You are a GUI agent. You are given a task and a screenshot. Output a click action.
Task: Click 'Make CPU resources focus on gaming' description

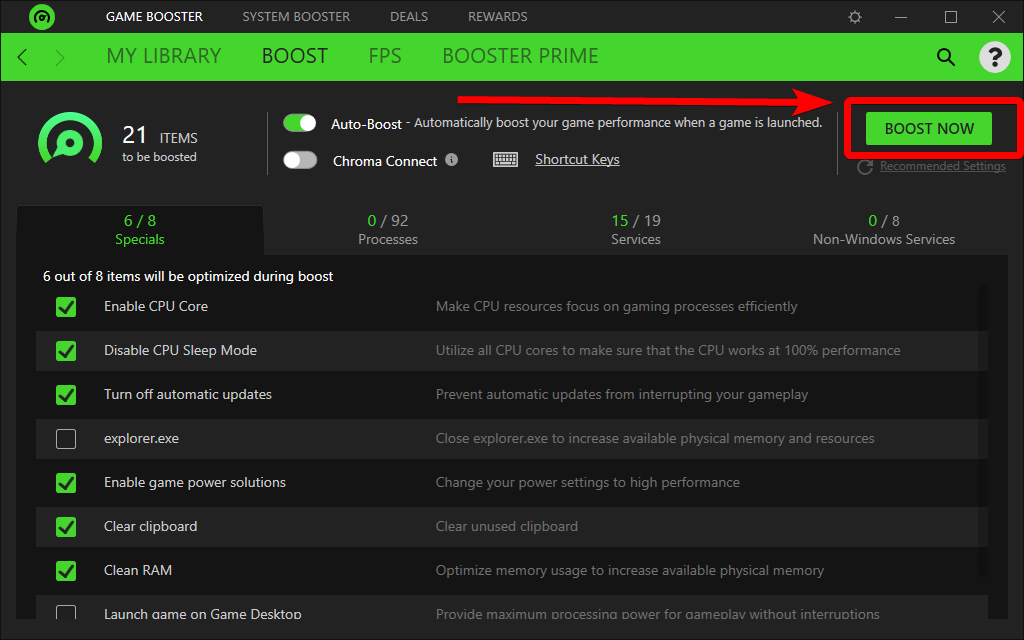[x=616, y=306]
